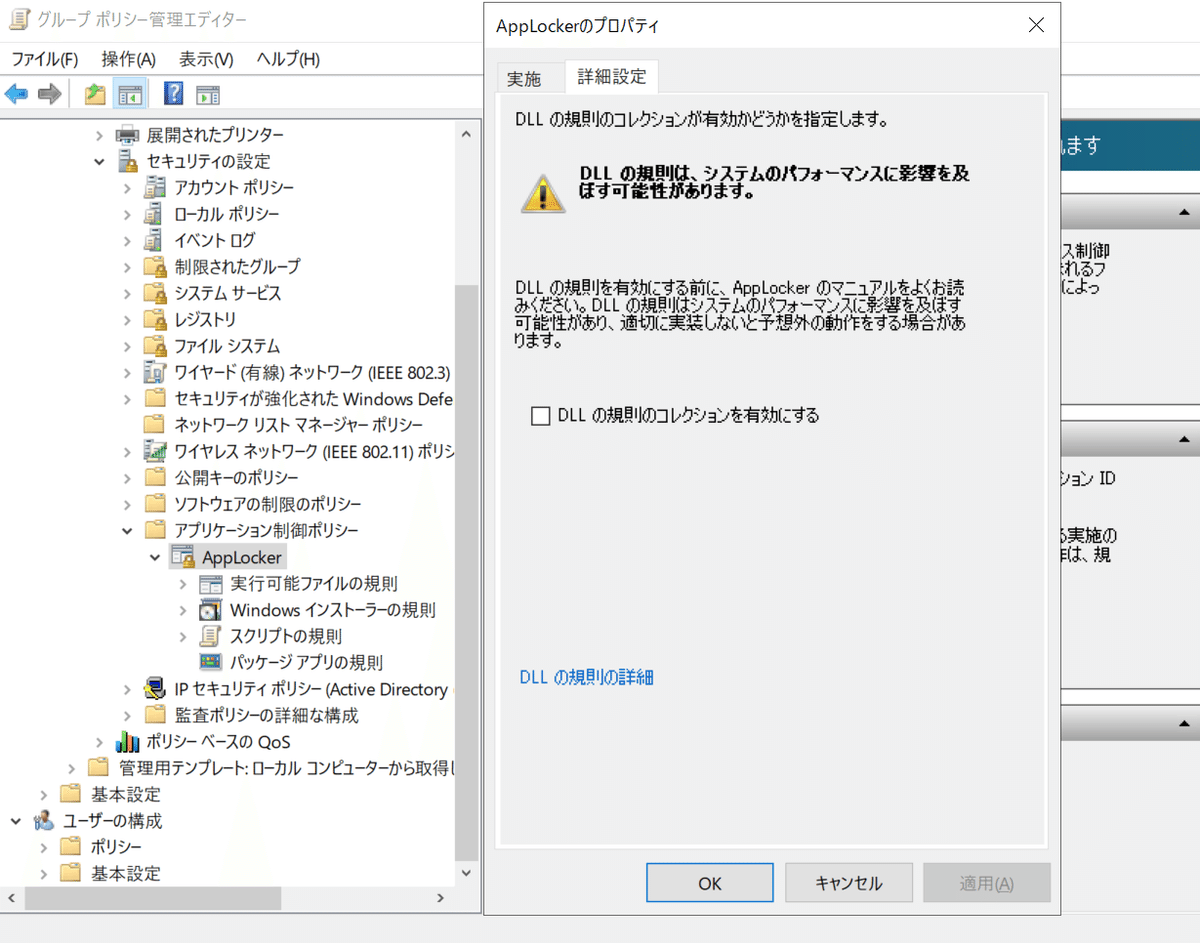Click the ワイヤード (有線) ネットワーク icon
The image size is (1200, 943).
(154, 372)
